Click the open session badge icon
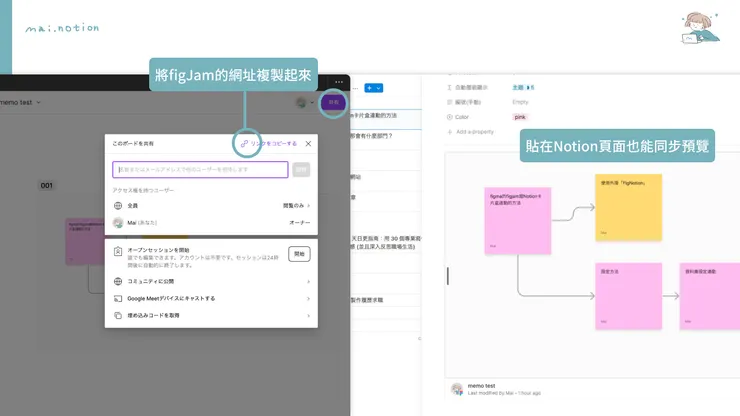This screenshot has height=416, width=740. tap(118, 251)
